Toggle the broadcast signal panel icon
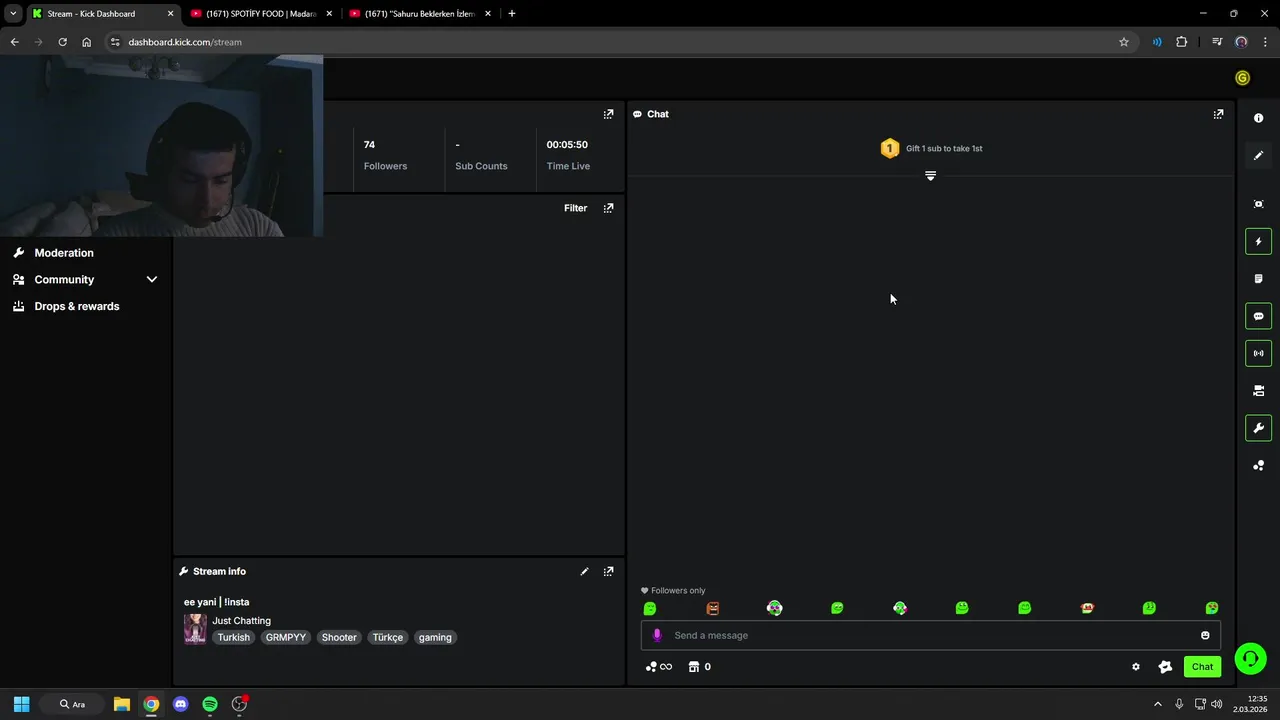This screenshot has width=1280, height=720. tap(1258, 353)
